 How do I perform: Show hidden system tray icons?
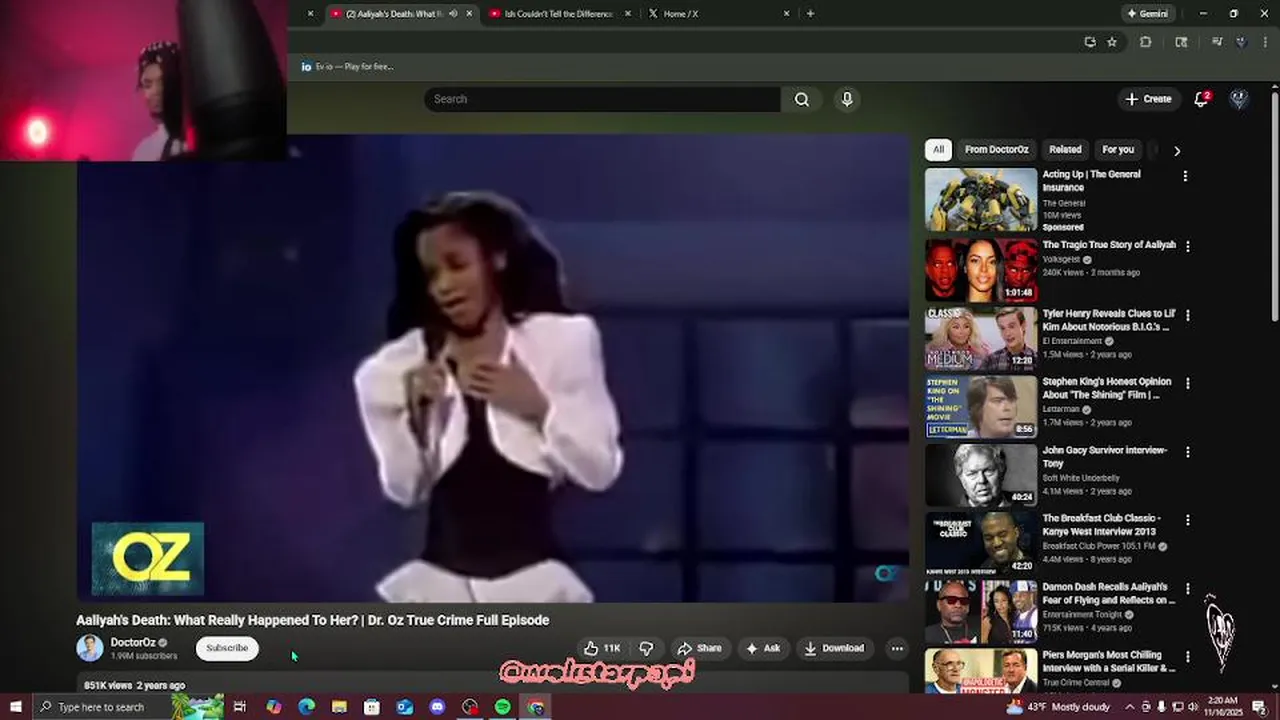tap(1130, 707)
